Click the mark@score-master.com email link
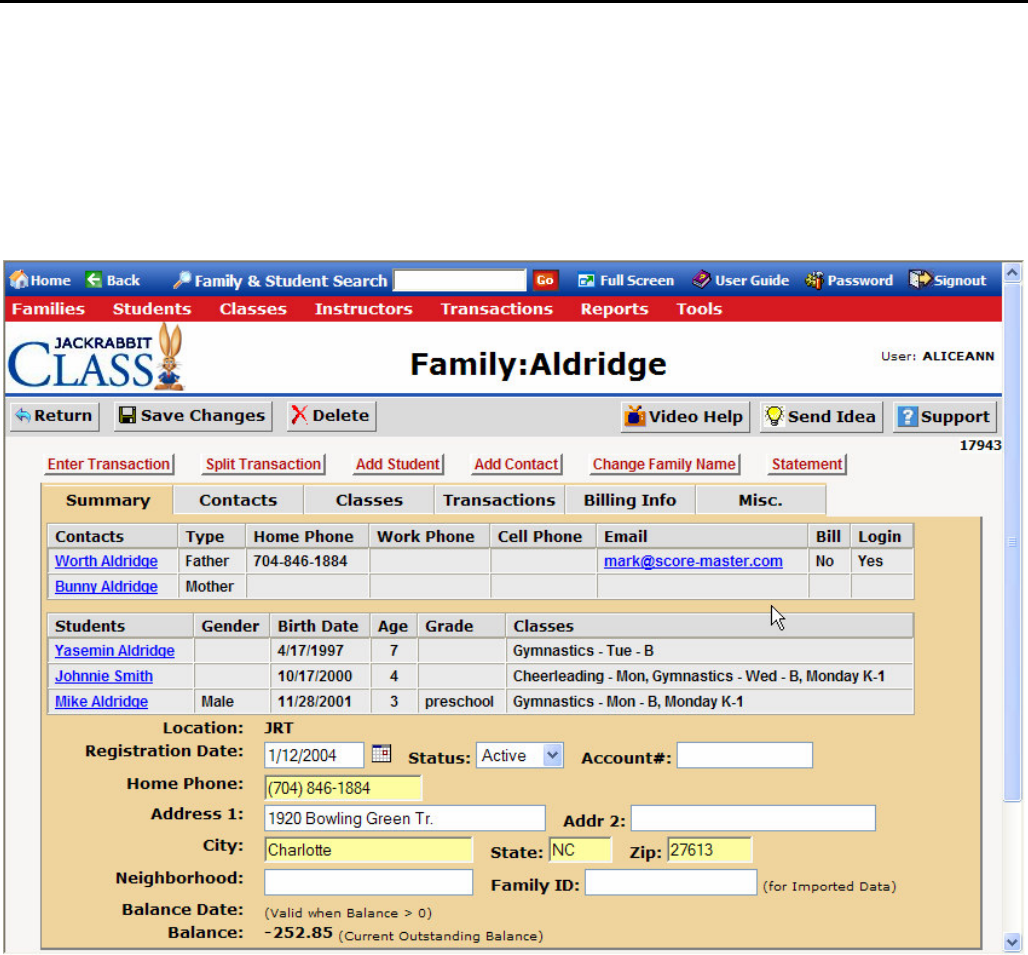The image size is (1028, 955). click(693, 561)
